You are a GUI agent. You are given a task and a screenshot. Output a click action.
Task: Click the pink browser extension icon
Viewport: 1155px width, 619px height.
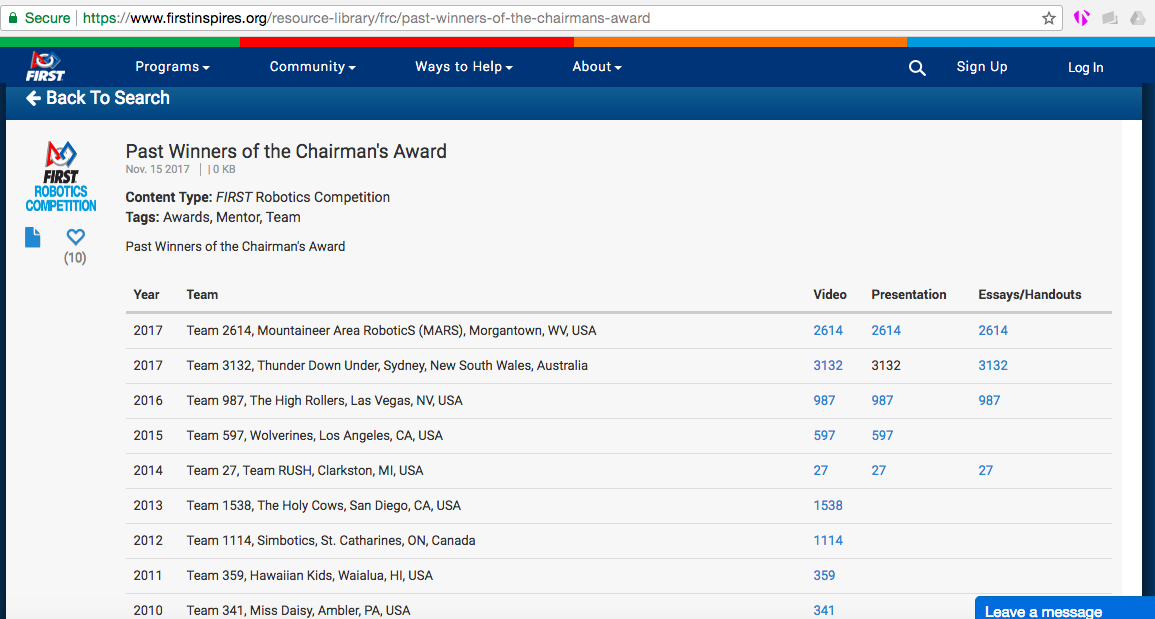point(1081,18)
